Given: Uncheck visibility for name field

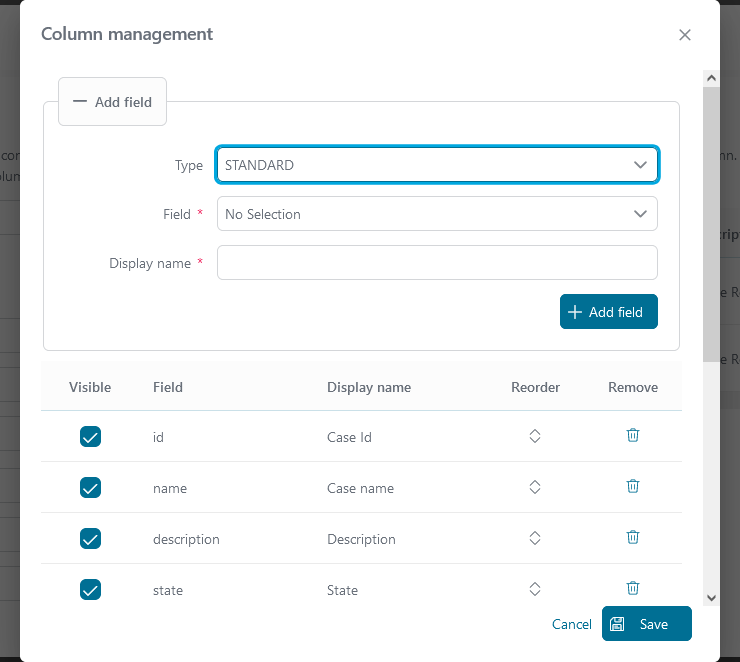Looking at the screenshot, I should point(90,487).
